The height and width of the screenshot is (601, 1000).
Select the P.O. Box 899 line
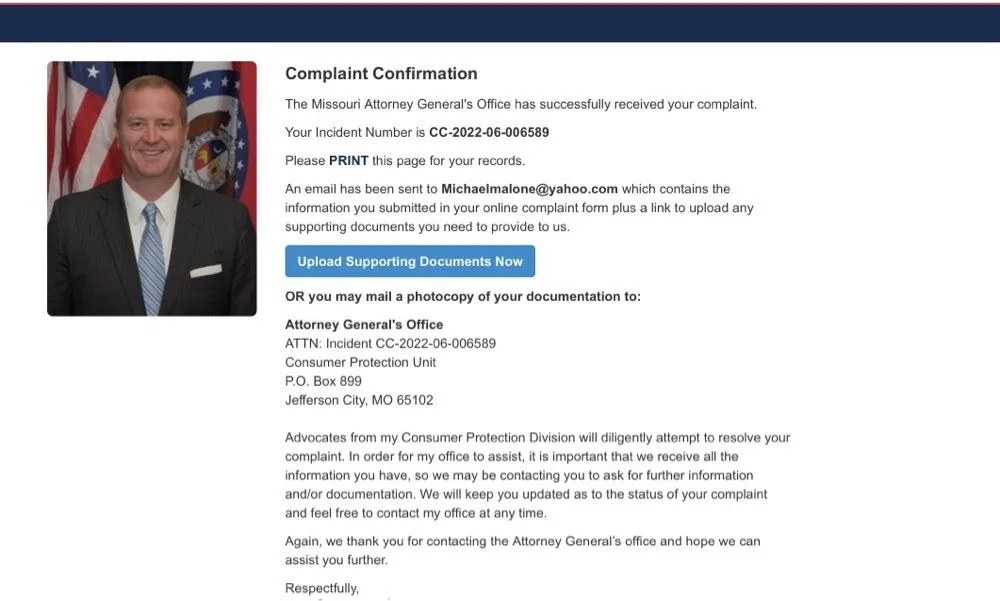[323, 381]
